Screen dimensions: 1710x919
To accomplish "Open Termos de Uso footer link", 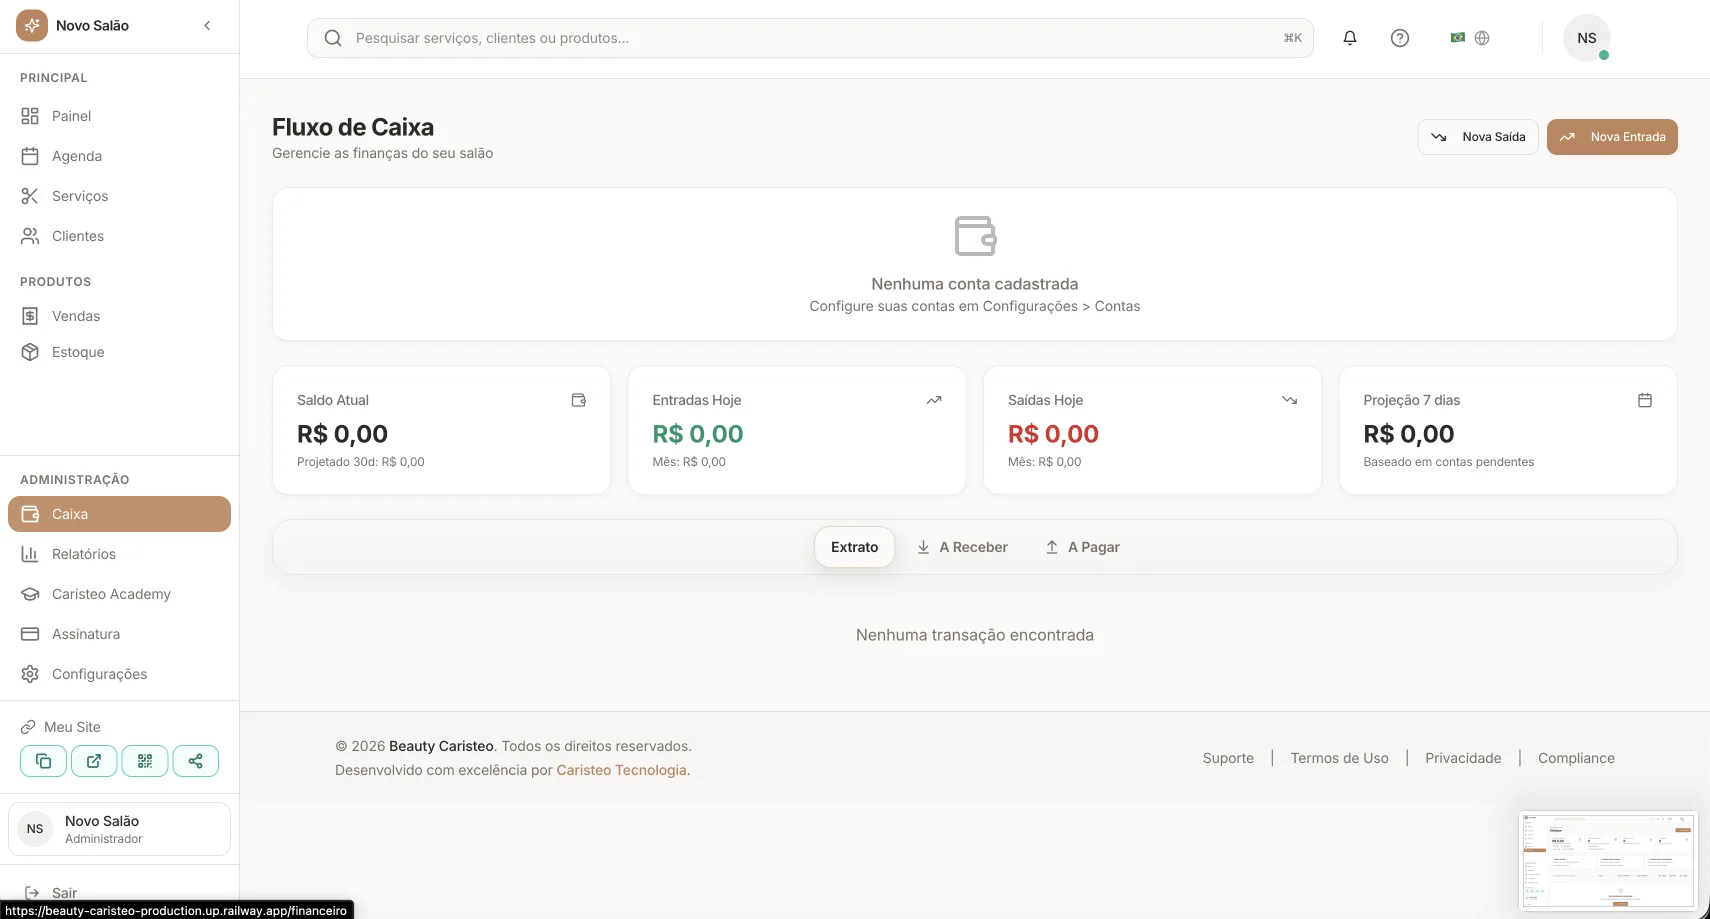I will tap(1339, 758).
